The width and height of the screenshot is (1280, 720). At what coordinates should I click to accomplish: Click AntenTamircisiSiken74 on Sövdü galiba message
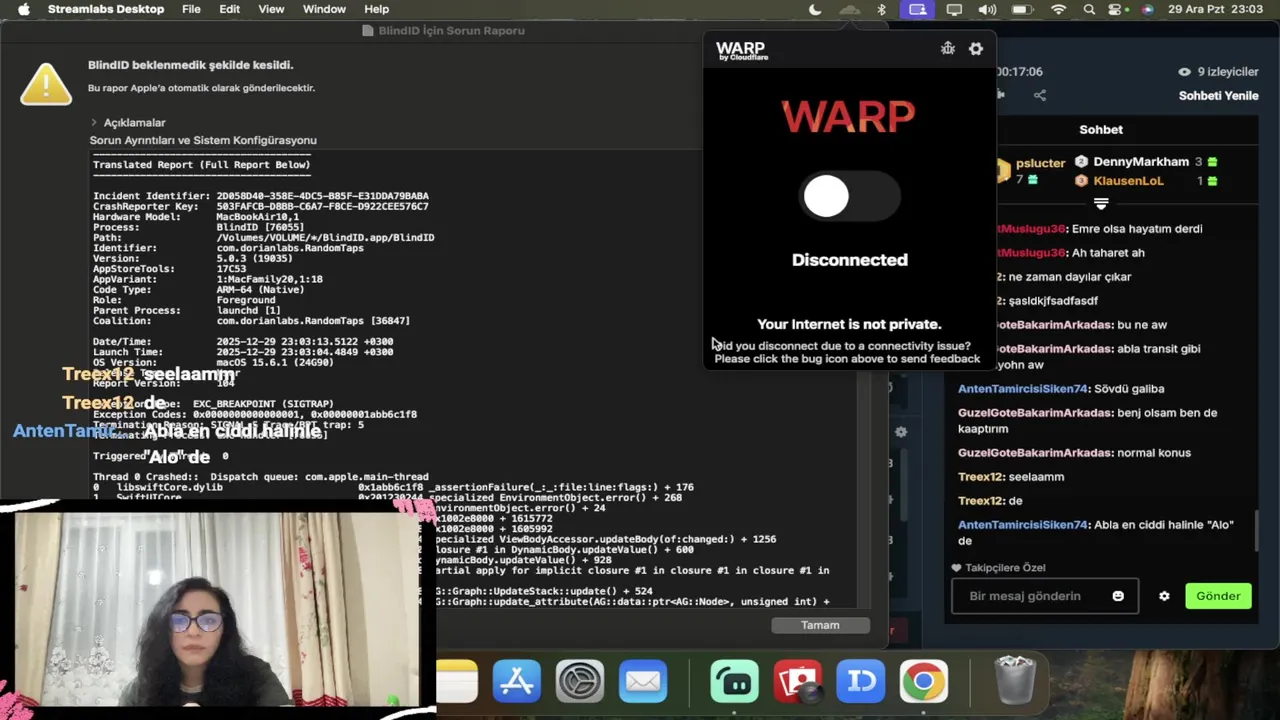[1022, 389]
